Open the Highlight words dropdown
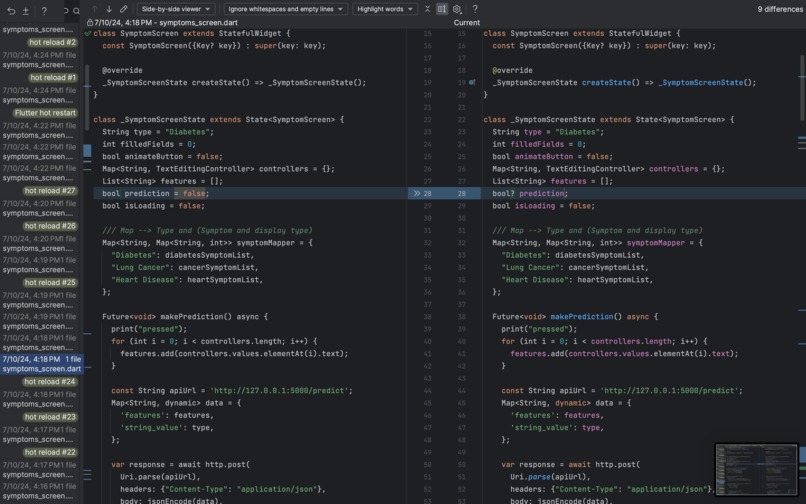The image size is (806, 504). [385, 9]
